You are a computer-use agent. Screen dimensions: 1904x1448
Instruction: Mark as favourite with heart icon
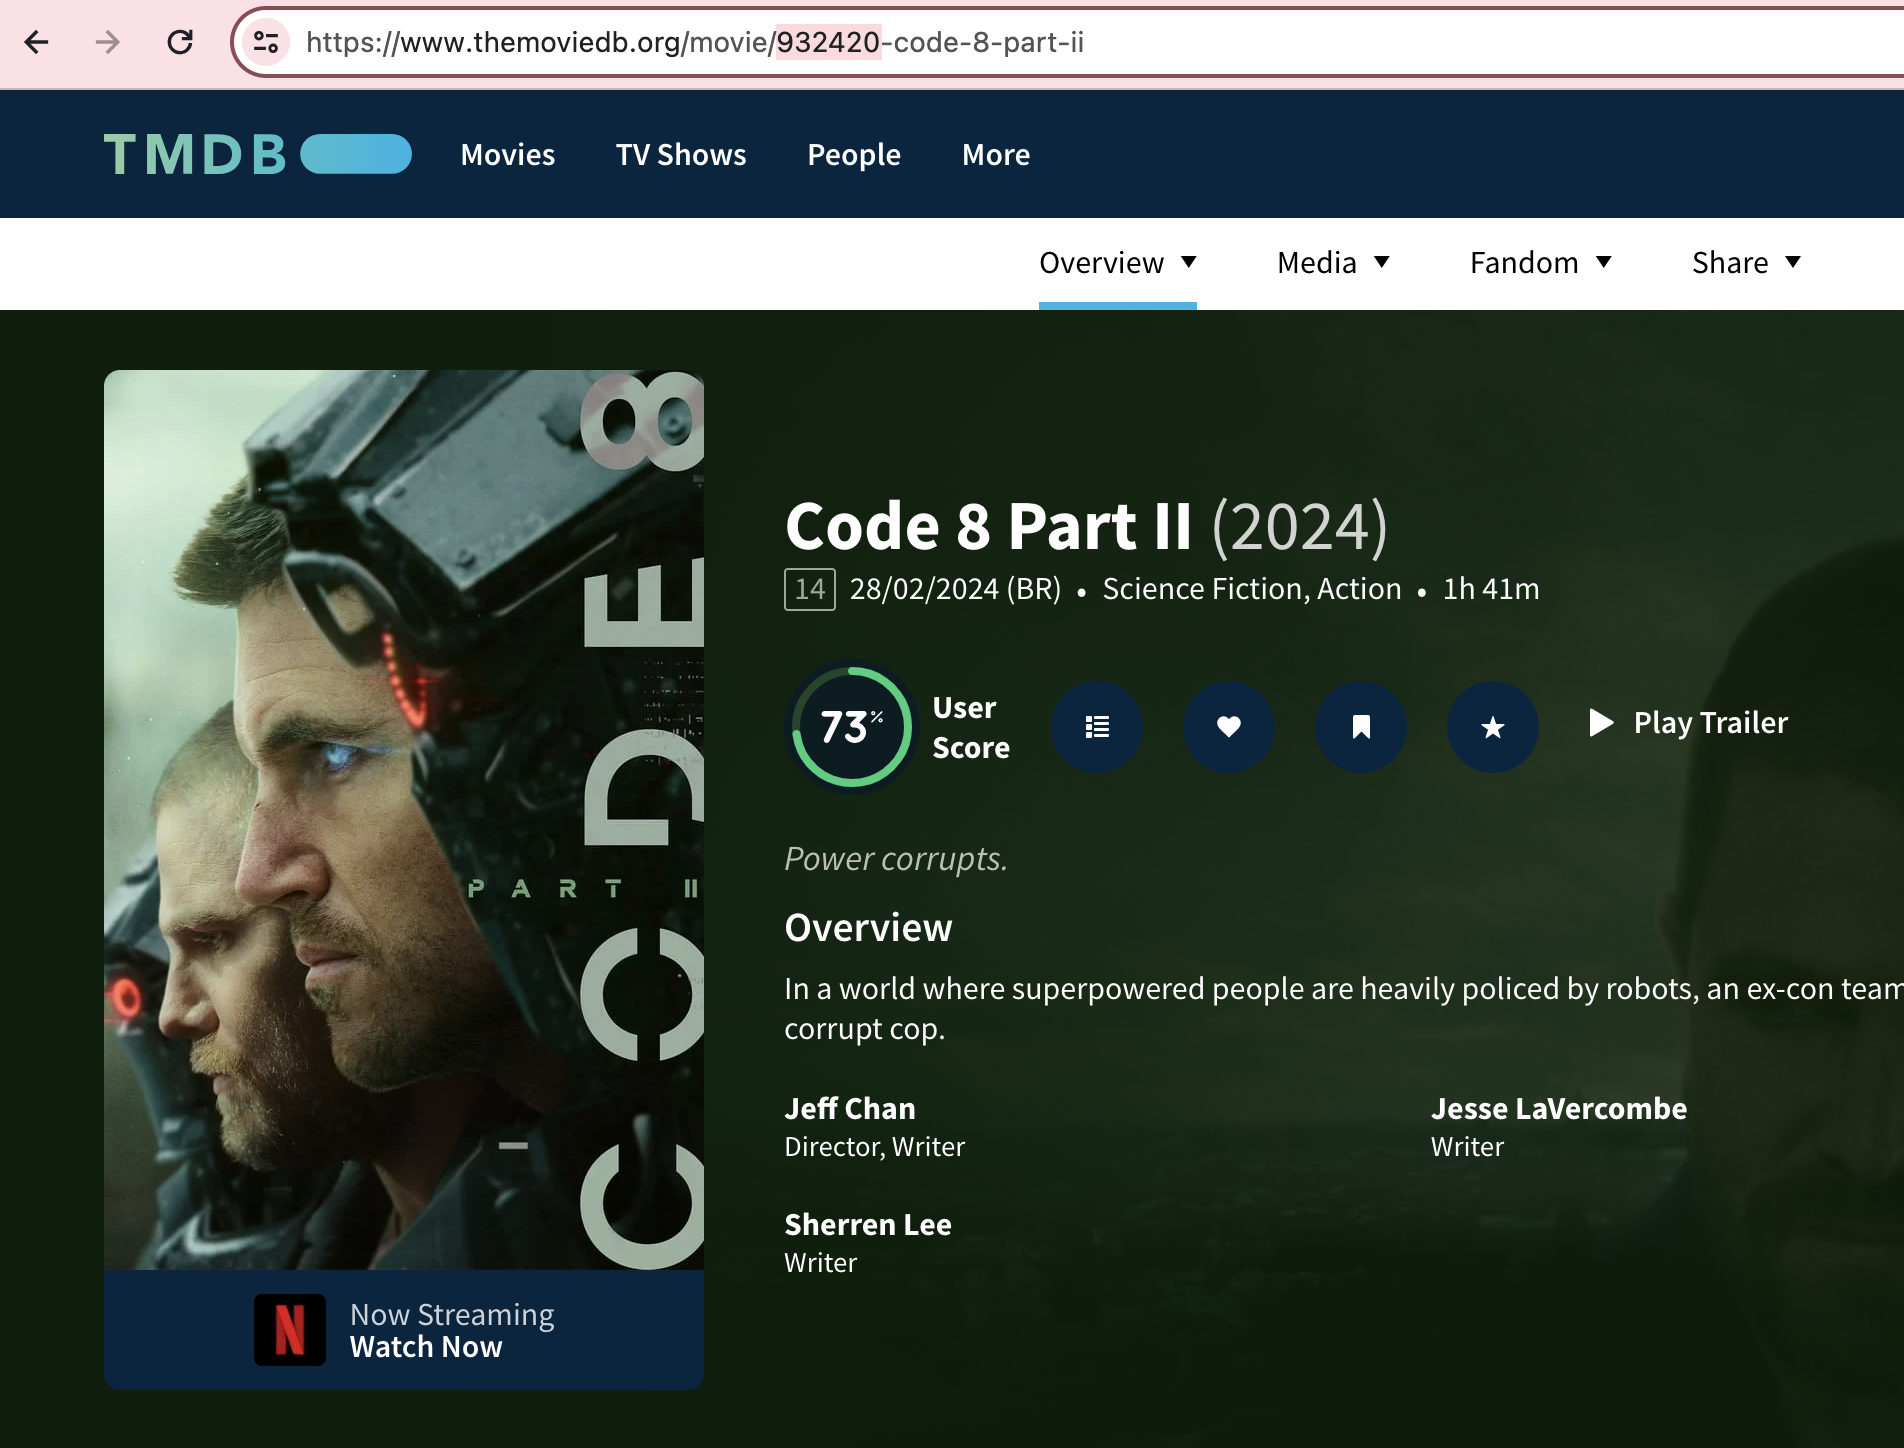click(x=1229, y=727)
